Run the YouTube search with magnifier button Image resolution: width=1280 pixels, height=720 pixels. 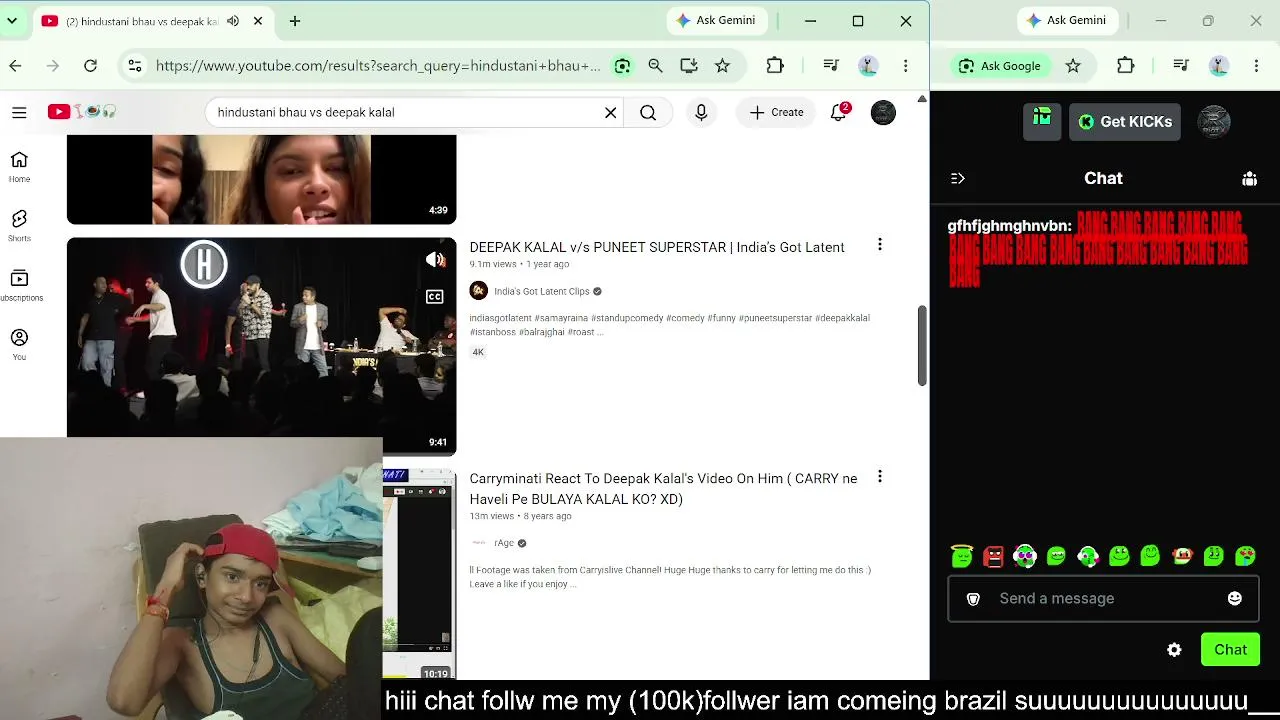[x=648, y=112]
